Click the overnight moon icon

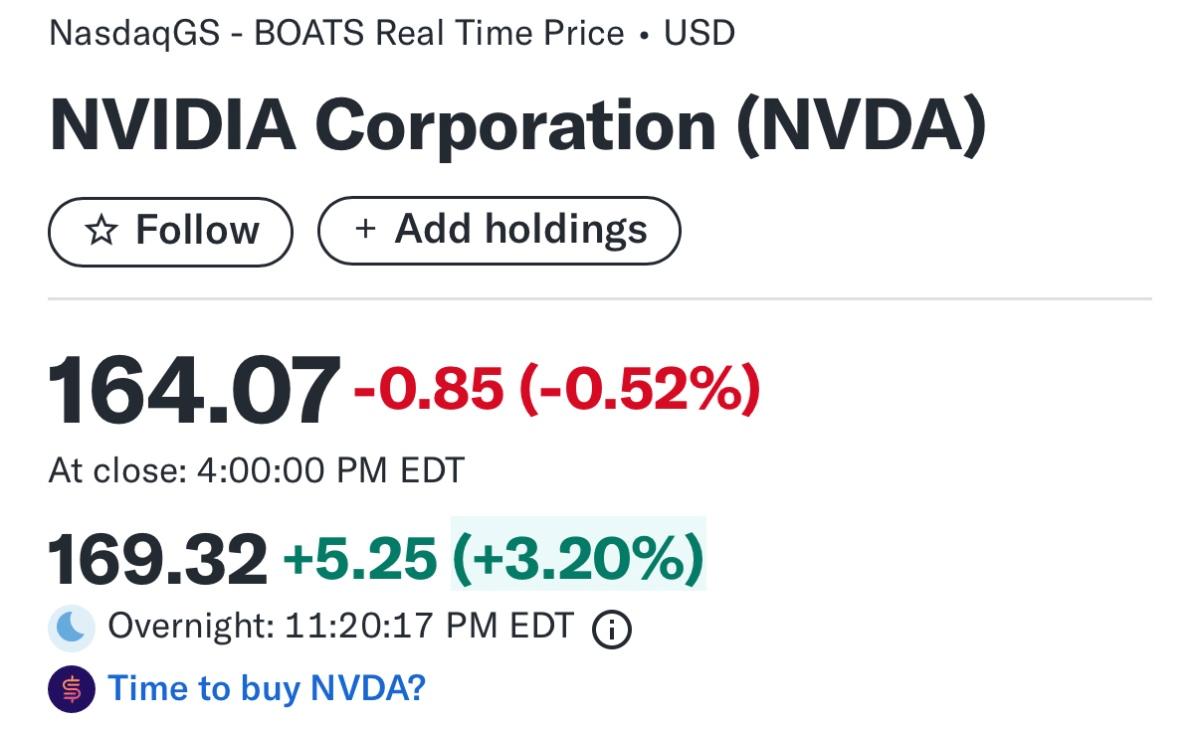71,628
